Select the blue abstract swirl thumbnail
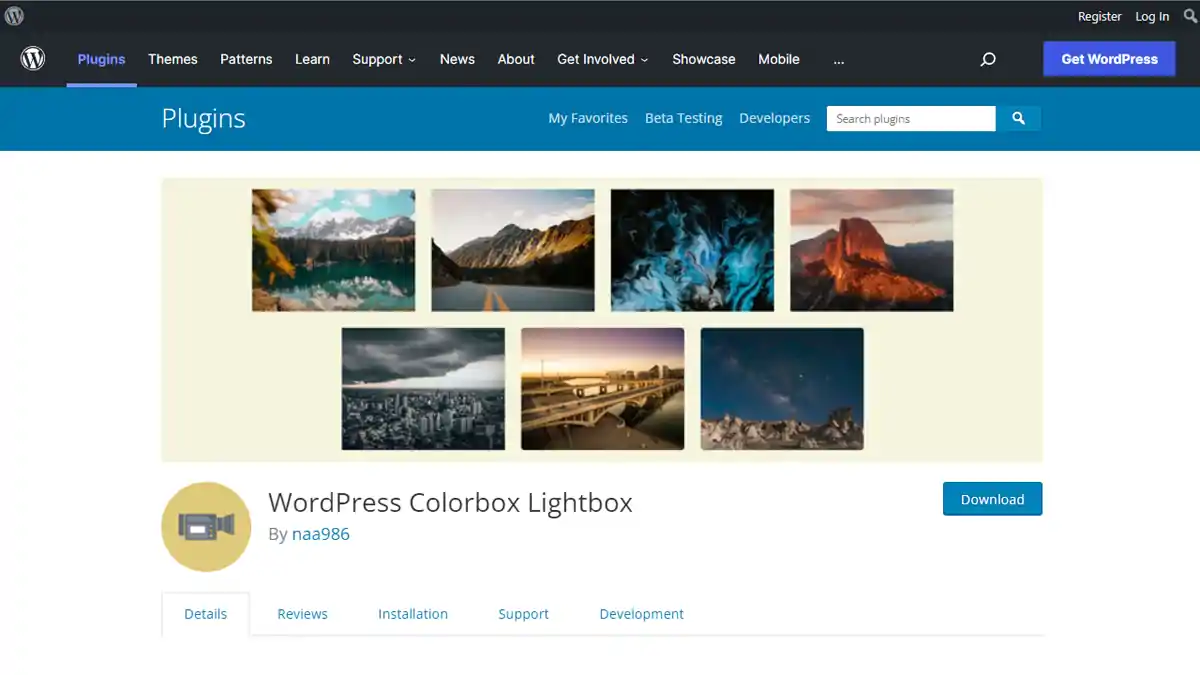This screenshot has height=675, width=1200. click(x=692, y=250)
